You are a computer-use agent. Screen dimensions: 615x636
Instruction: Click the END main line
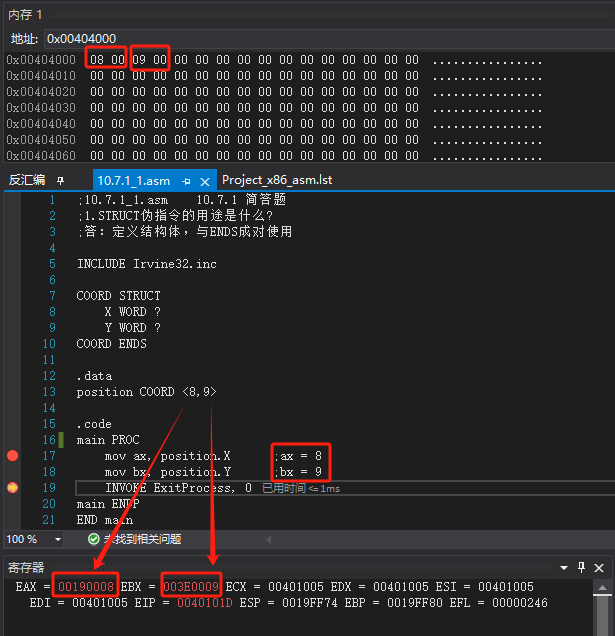[105, 520]
